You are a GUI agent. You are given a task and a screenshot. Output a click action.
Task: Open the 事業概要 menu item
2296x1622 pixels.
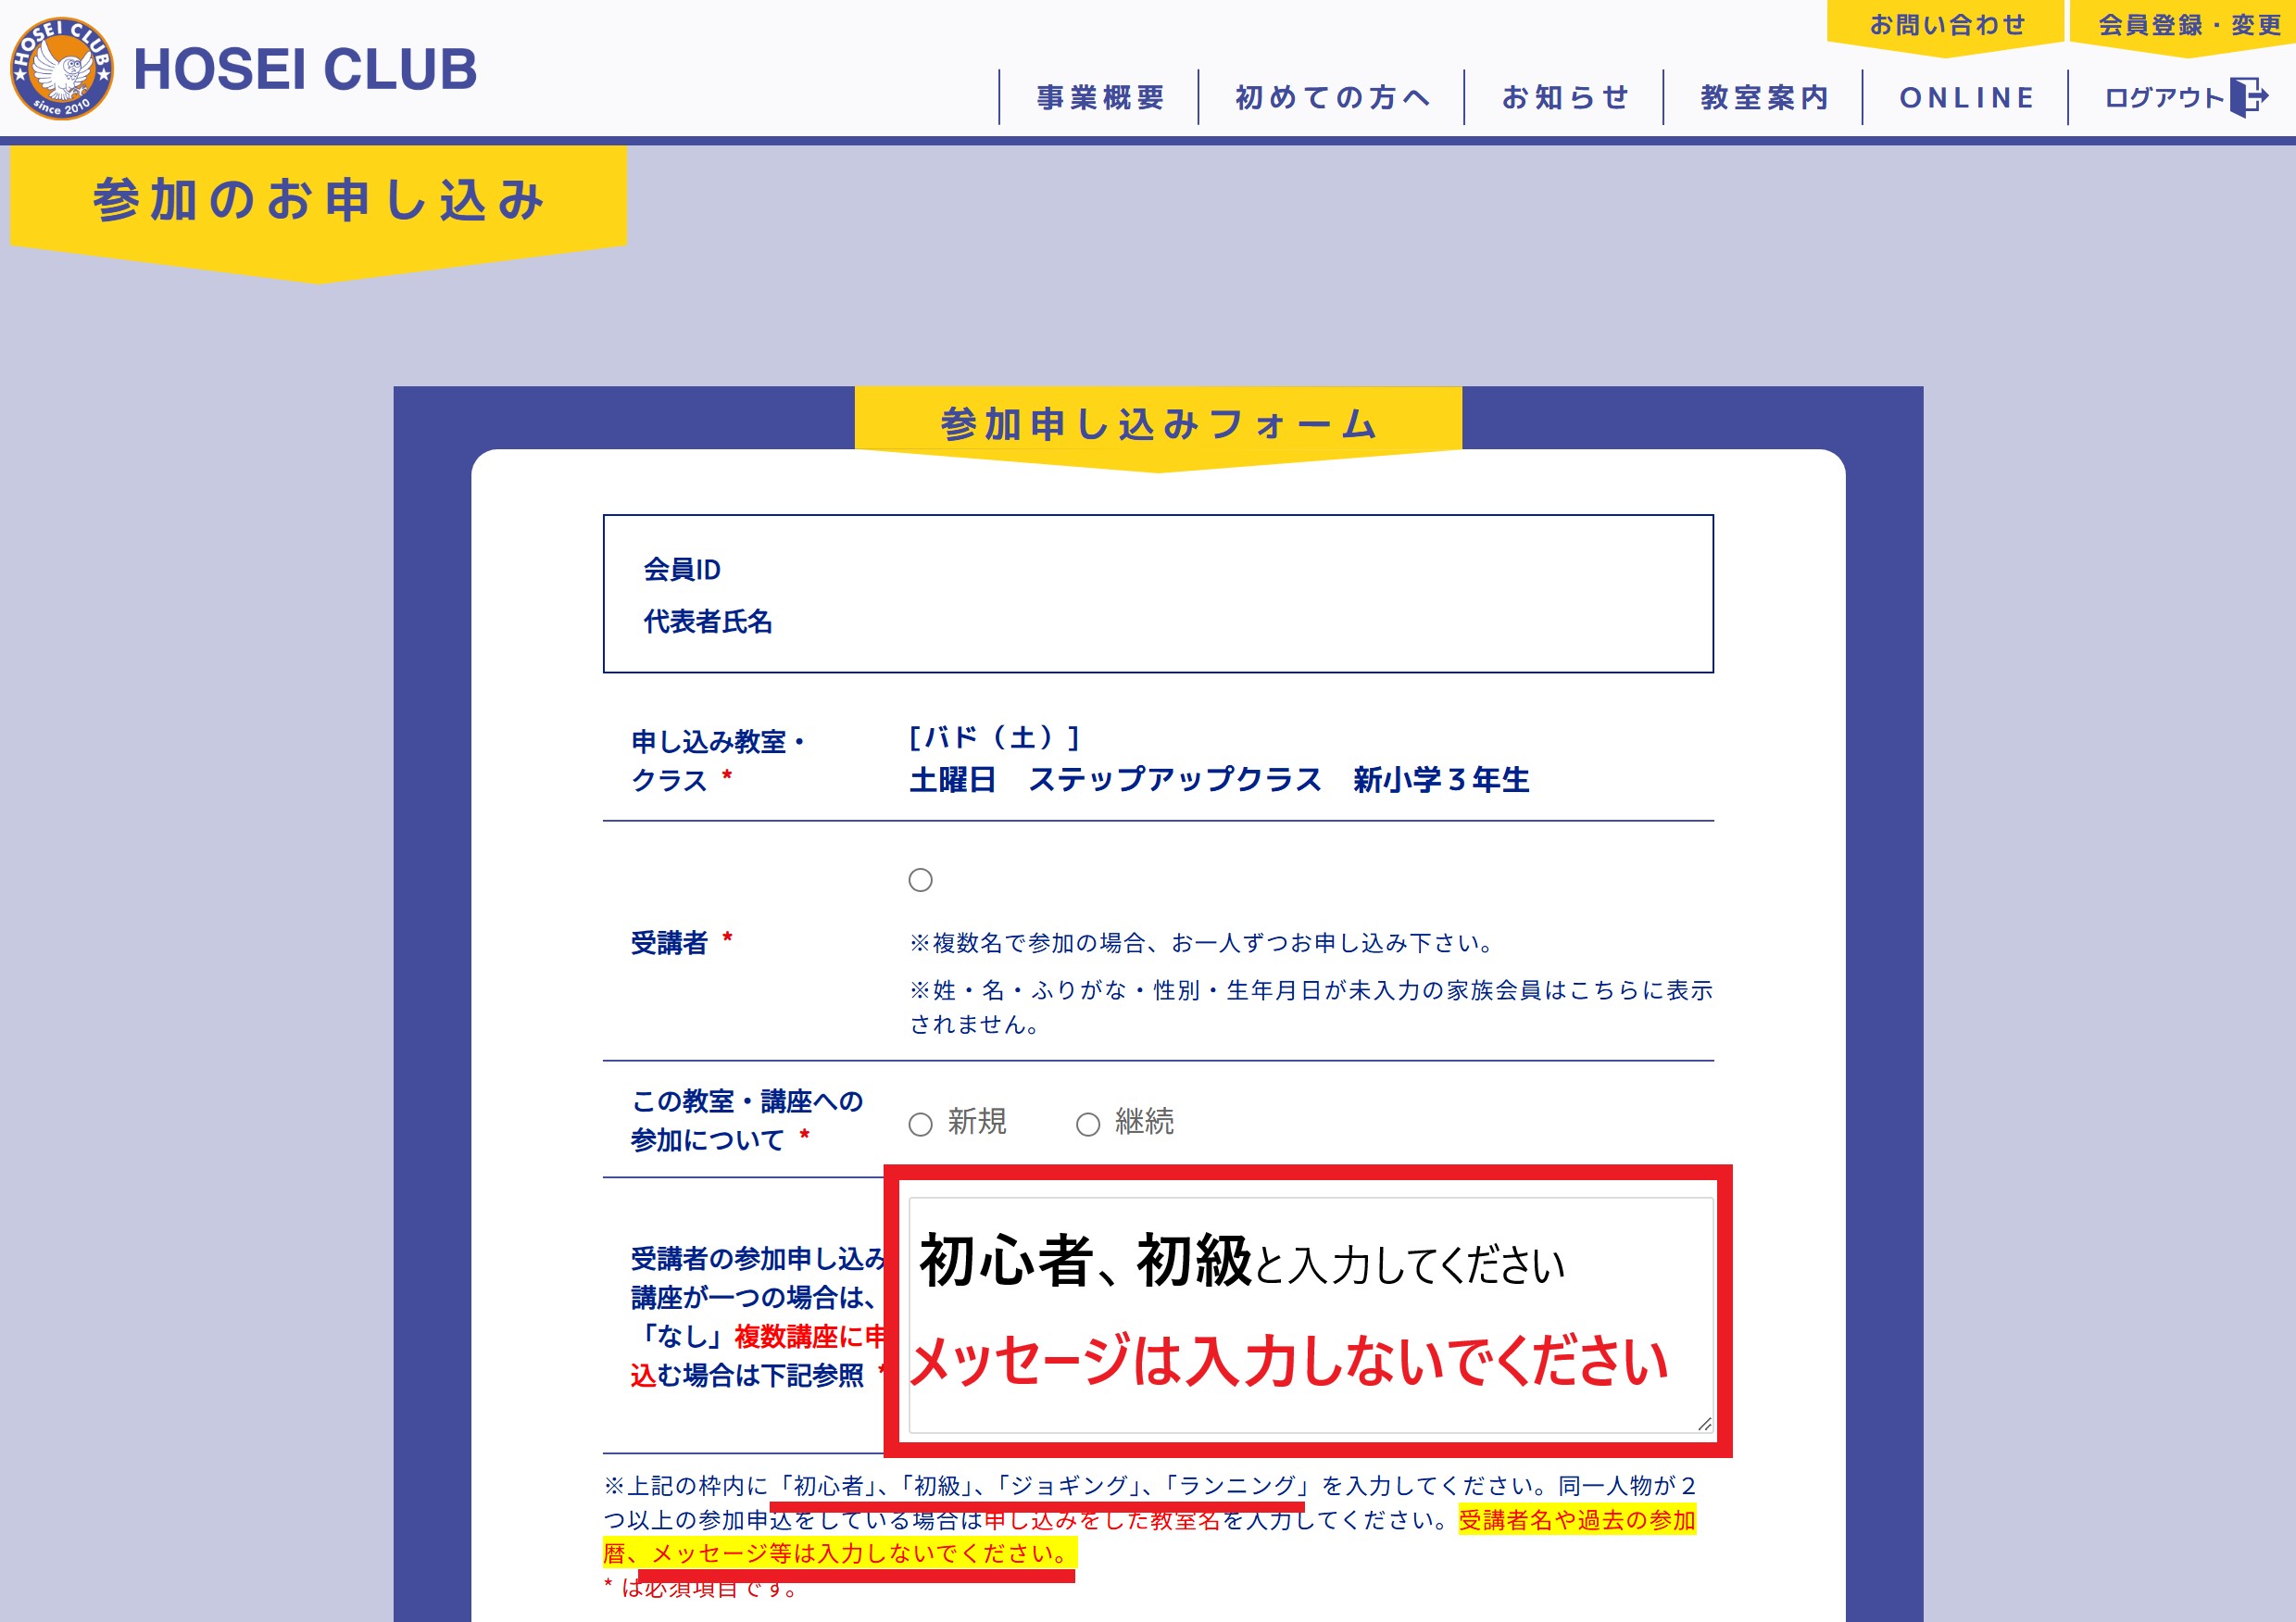pos(1100,97)
